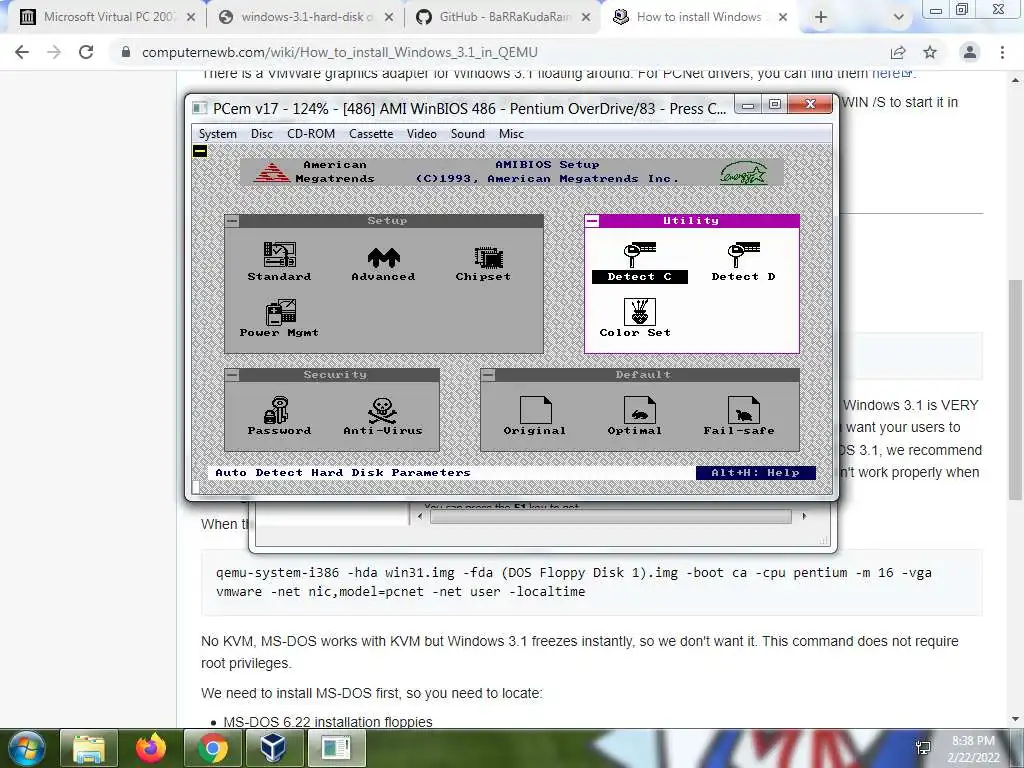Click horizontal scrollbar right arrow

[x=805, y=516]
